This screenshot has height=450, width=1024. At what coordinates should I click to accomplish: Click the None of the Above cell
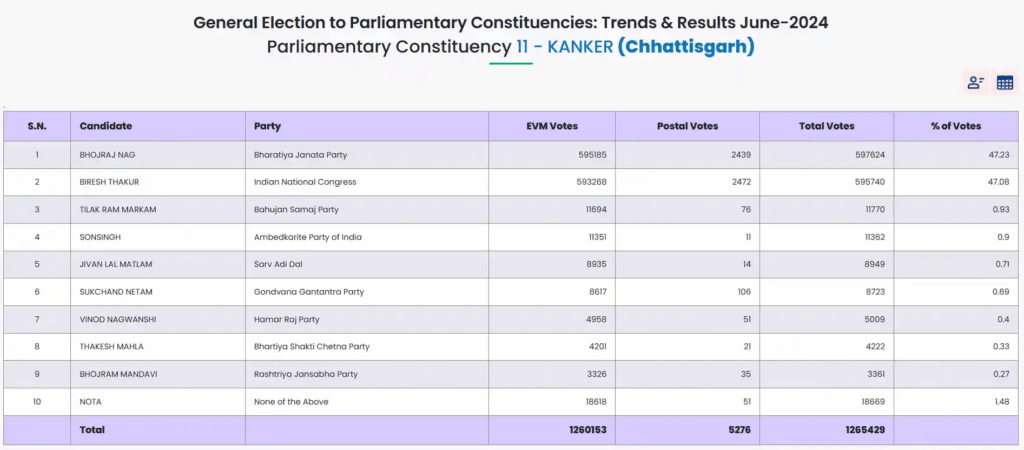point(293,401)
